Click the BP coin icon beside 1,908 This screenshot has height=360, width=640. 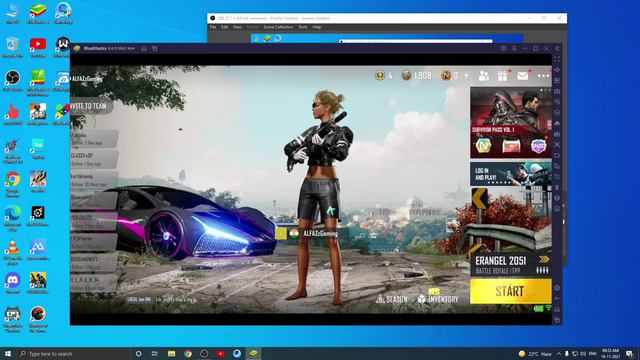406,75
